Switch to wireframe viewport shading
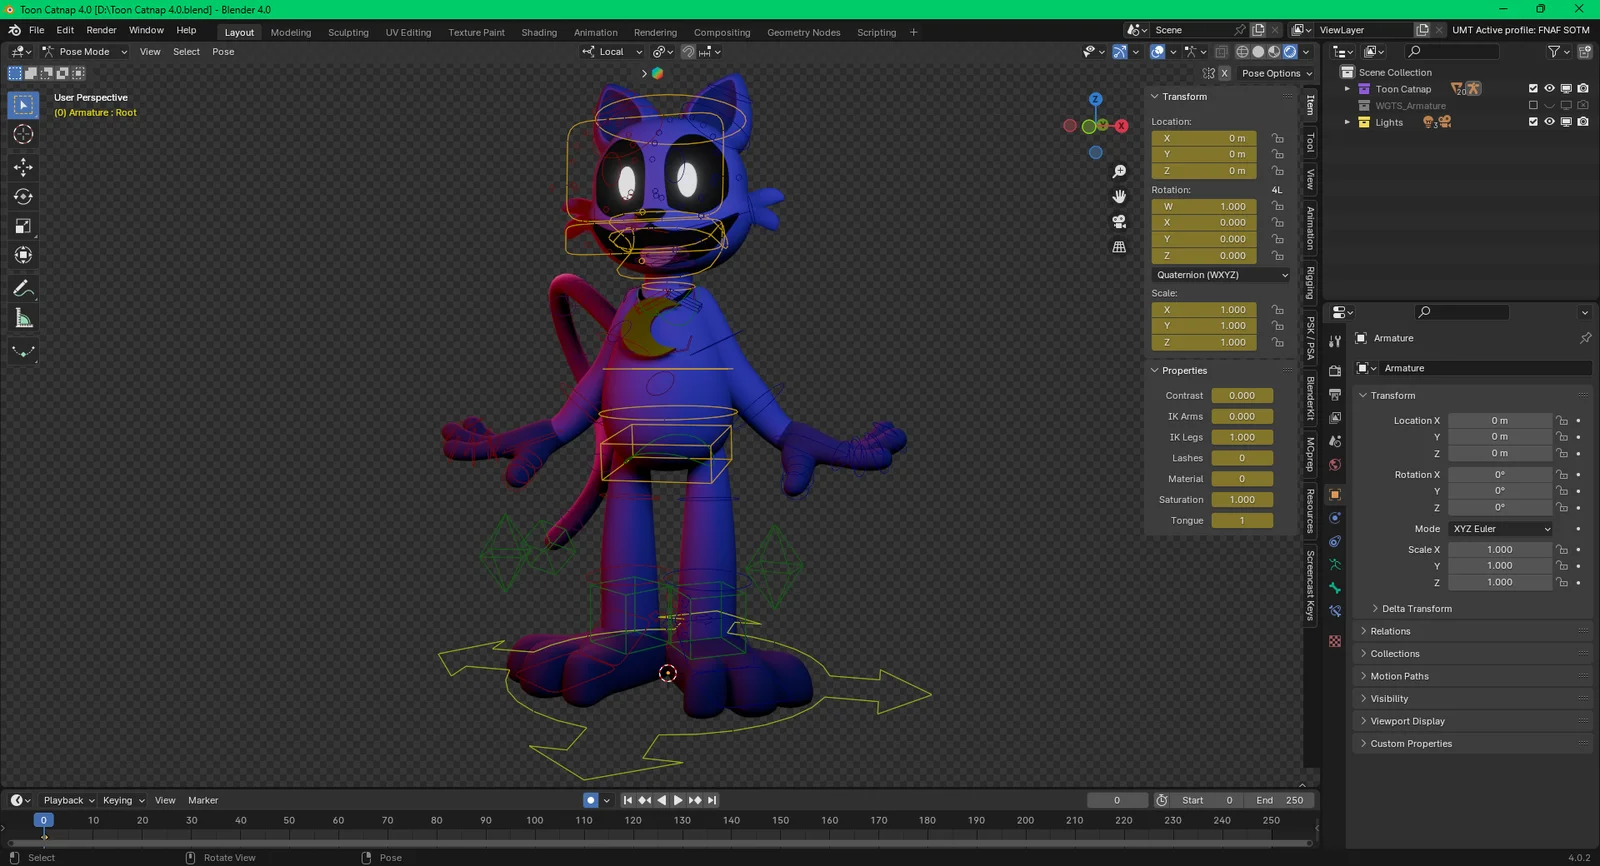1600x866 pixels. [x=1242, y=52]
